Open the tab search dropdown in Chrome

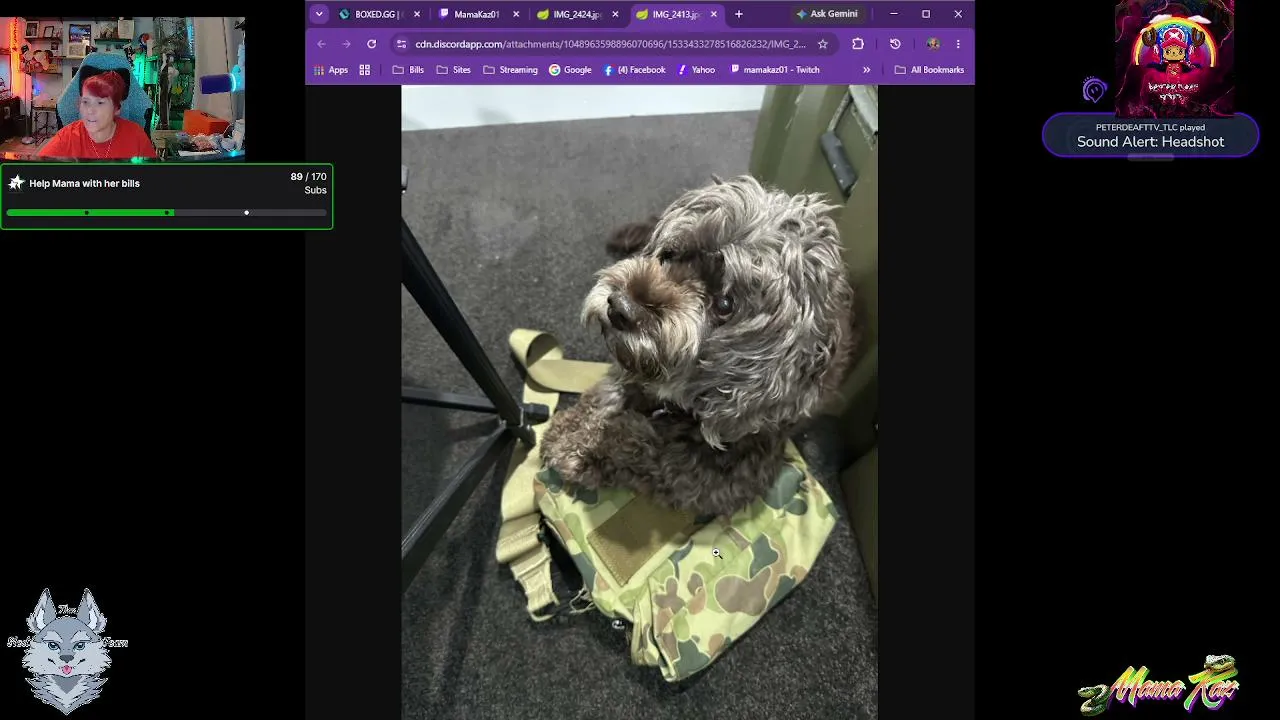coord(319,14)
